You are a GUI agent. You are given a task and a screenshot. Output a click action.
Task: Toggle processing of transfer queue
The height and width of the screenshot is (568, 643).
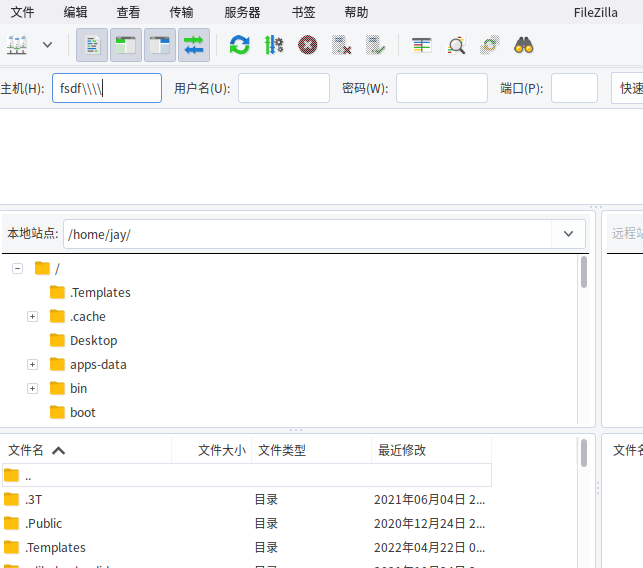click(274, 45)
